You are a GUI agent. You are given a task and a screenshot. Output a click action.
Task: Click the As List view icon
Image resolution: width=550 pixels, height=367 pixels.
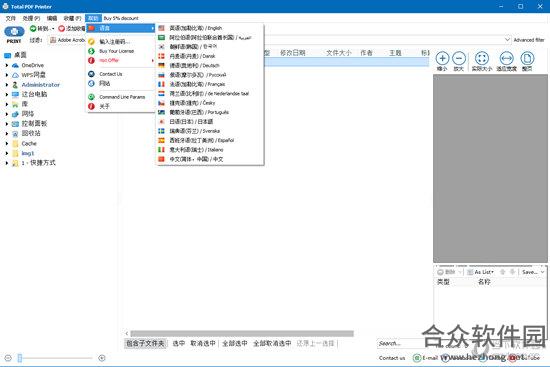(470, 272)
